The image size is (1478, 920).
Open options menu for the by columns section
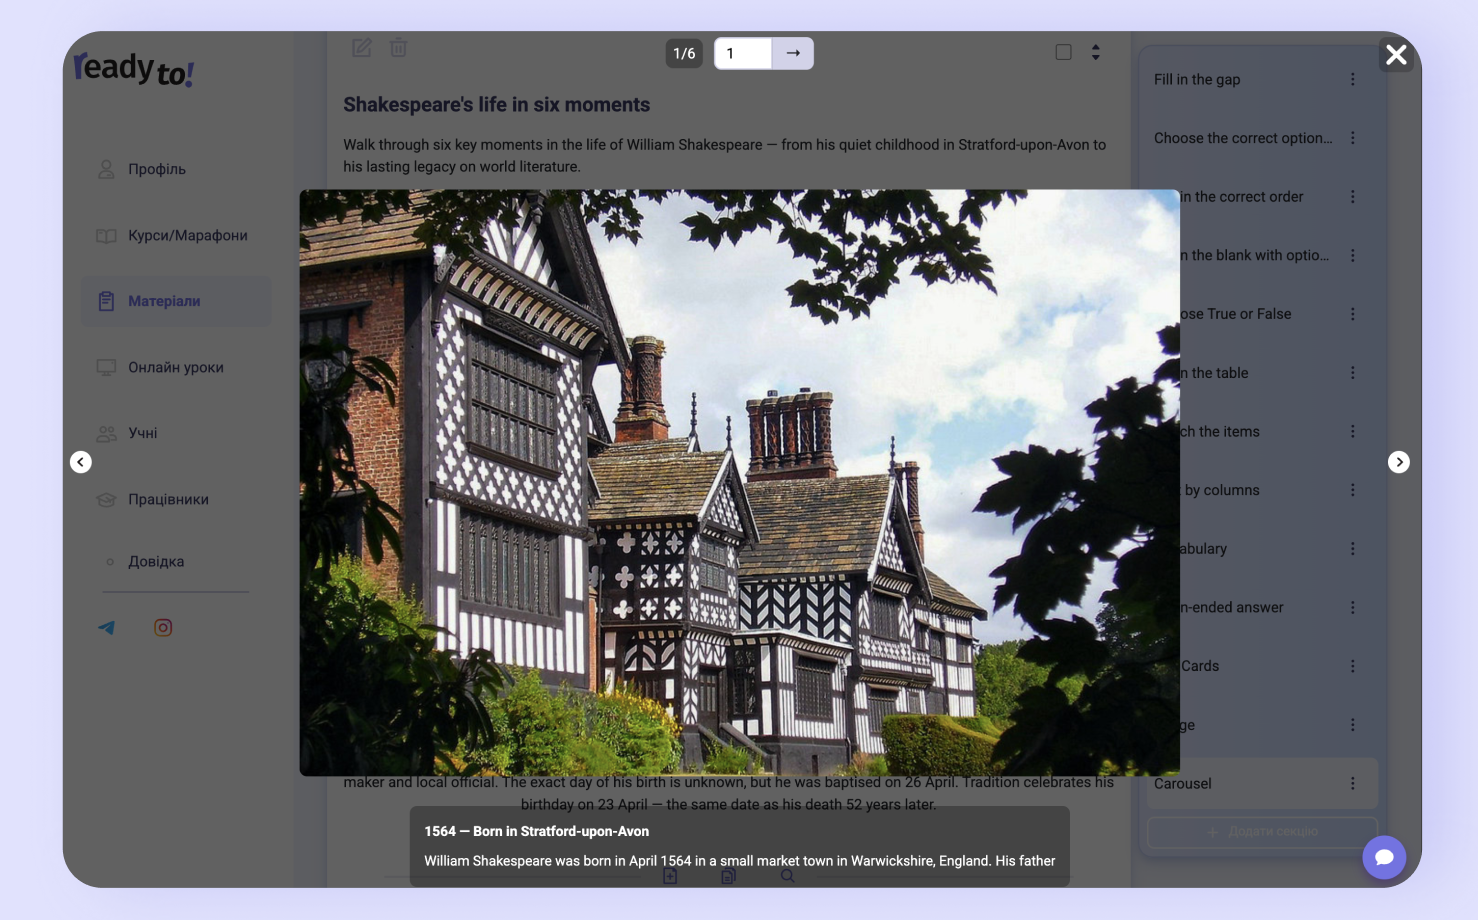pos(1353,490)
